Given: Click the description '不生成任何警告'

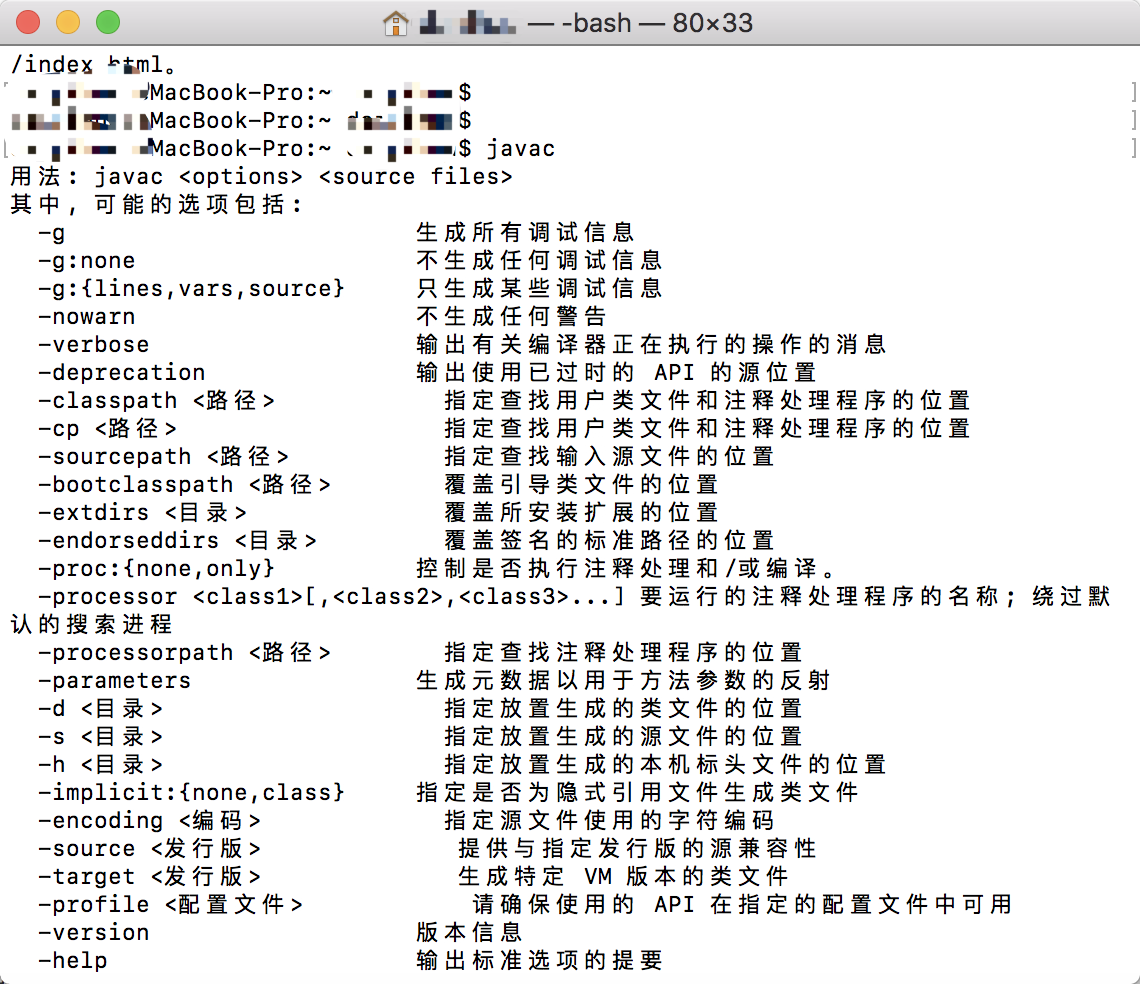Looking at the screenshot, I should click(x=511, y=316).
